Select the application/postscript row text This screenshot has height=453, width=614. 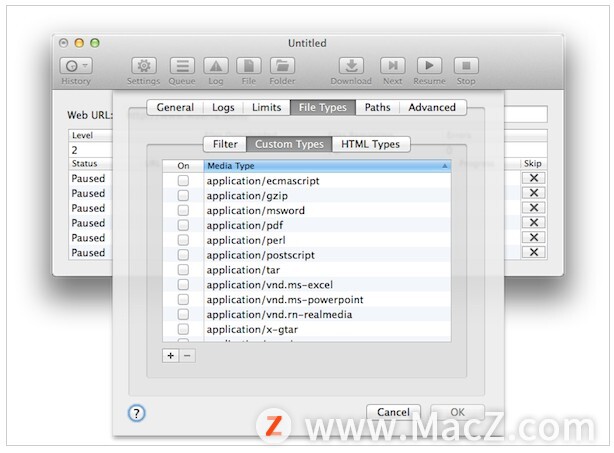point(261,255)
